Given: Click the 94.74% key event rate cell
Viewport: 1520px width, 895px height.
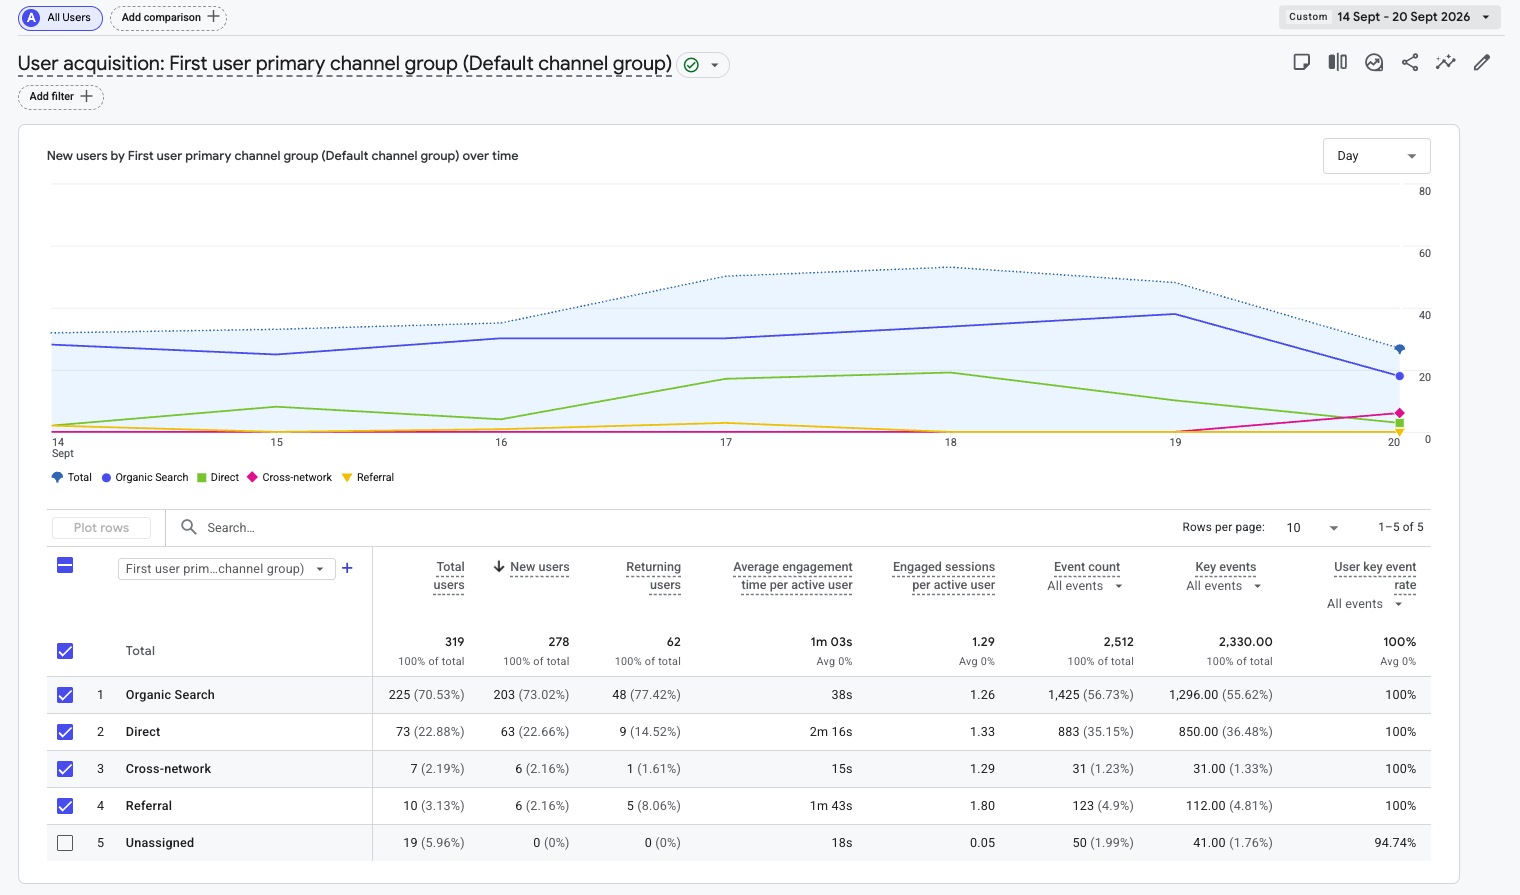Looking at the screenshot, I should pos(1395,843).
